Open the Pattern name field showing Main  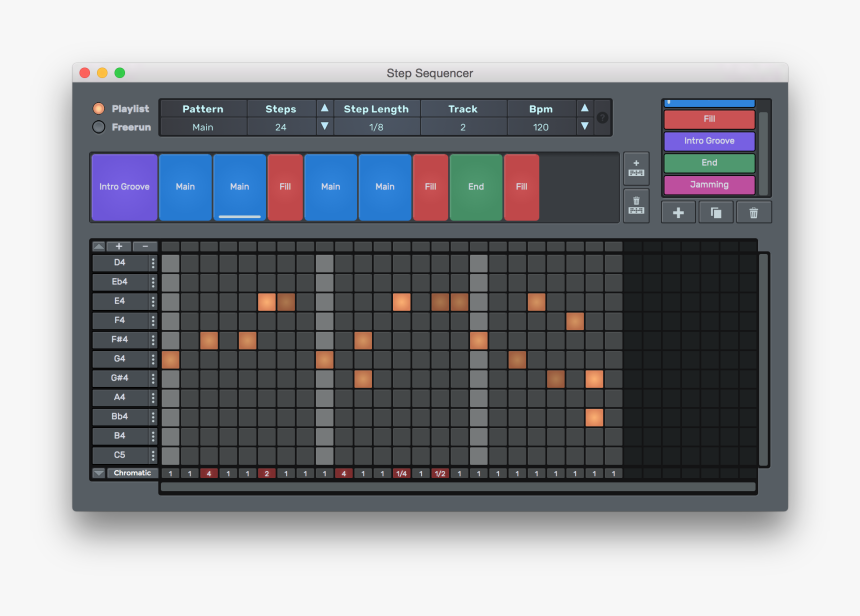tap(202, 127)
